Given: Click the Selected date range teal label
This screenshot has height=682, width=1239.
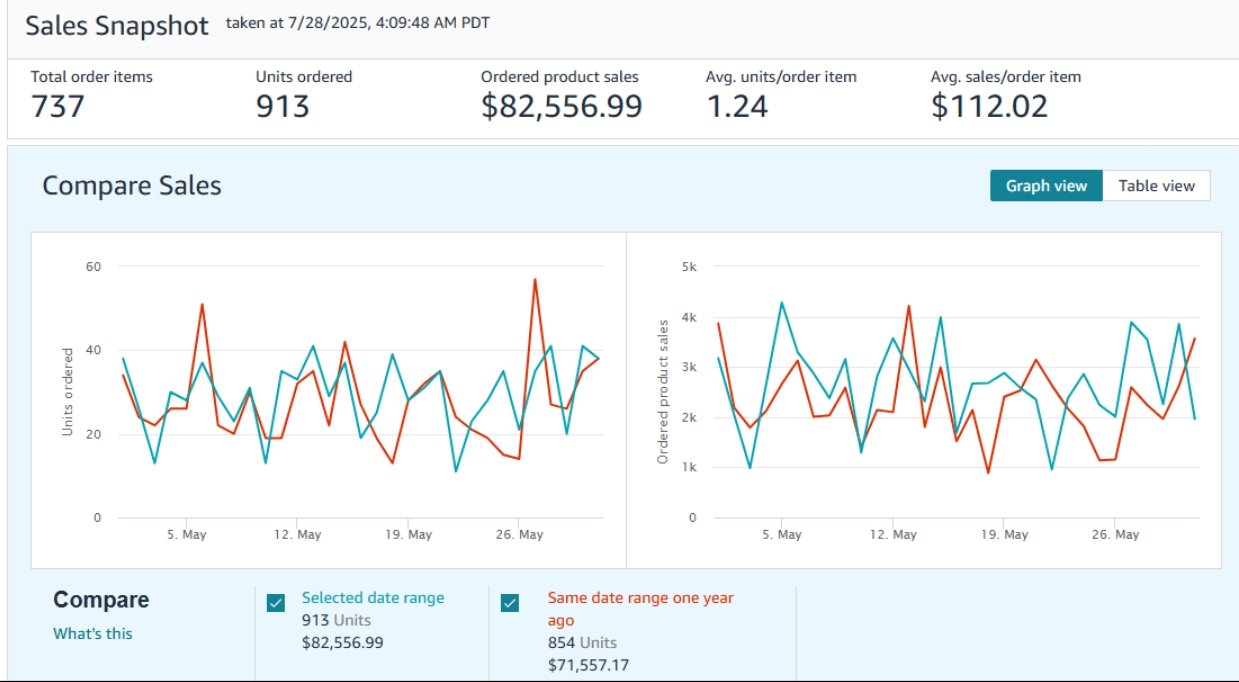Looking at the screenshot, I should (372, 598).
